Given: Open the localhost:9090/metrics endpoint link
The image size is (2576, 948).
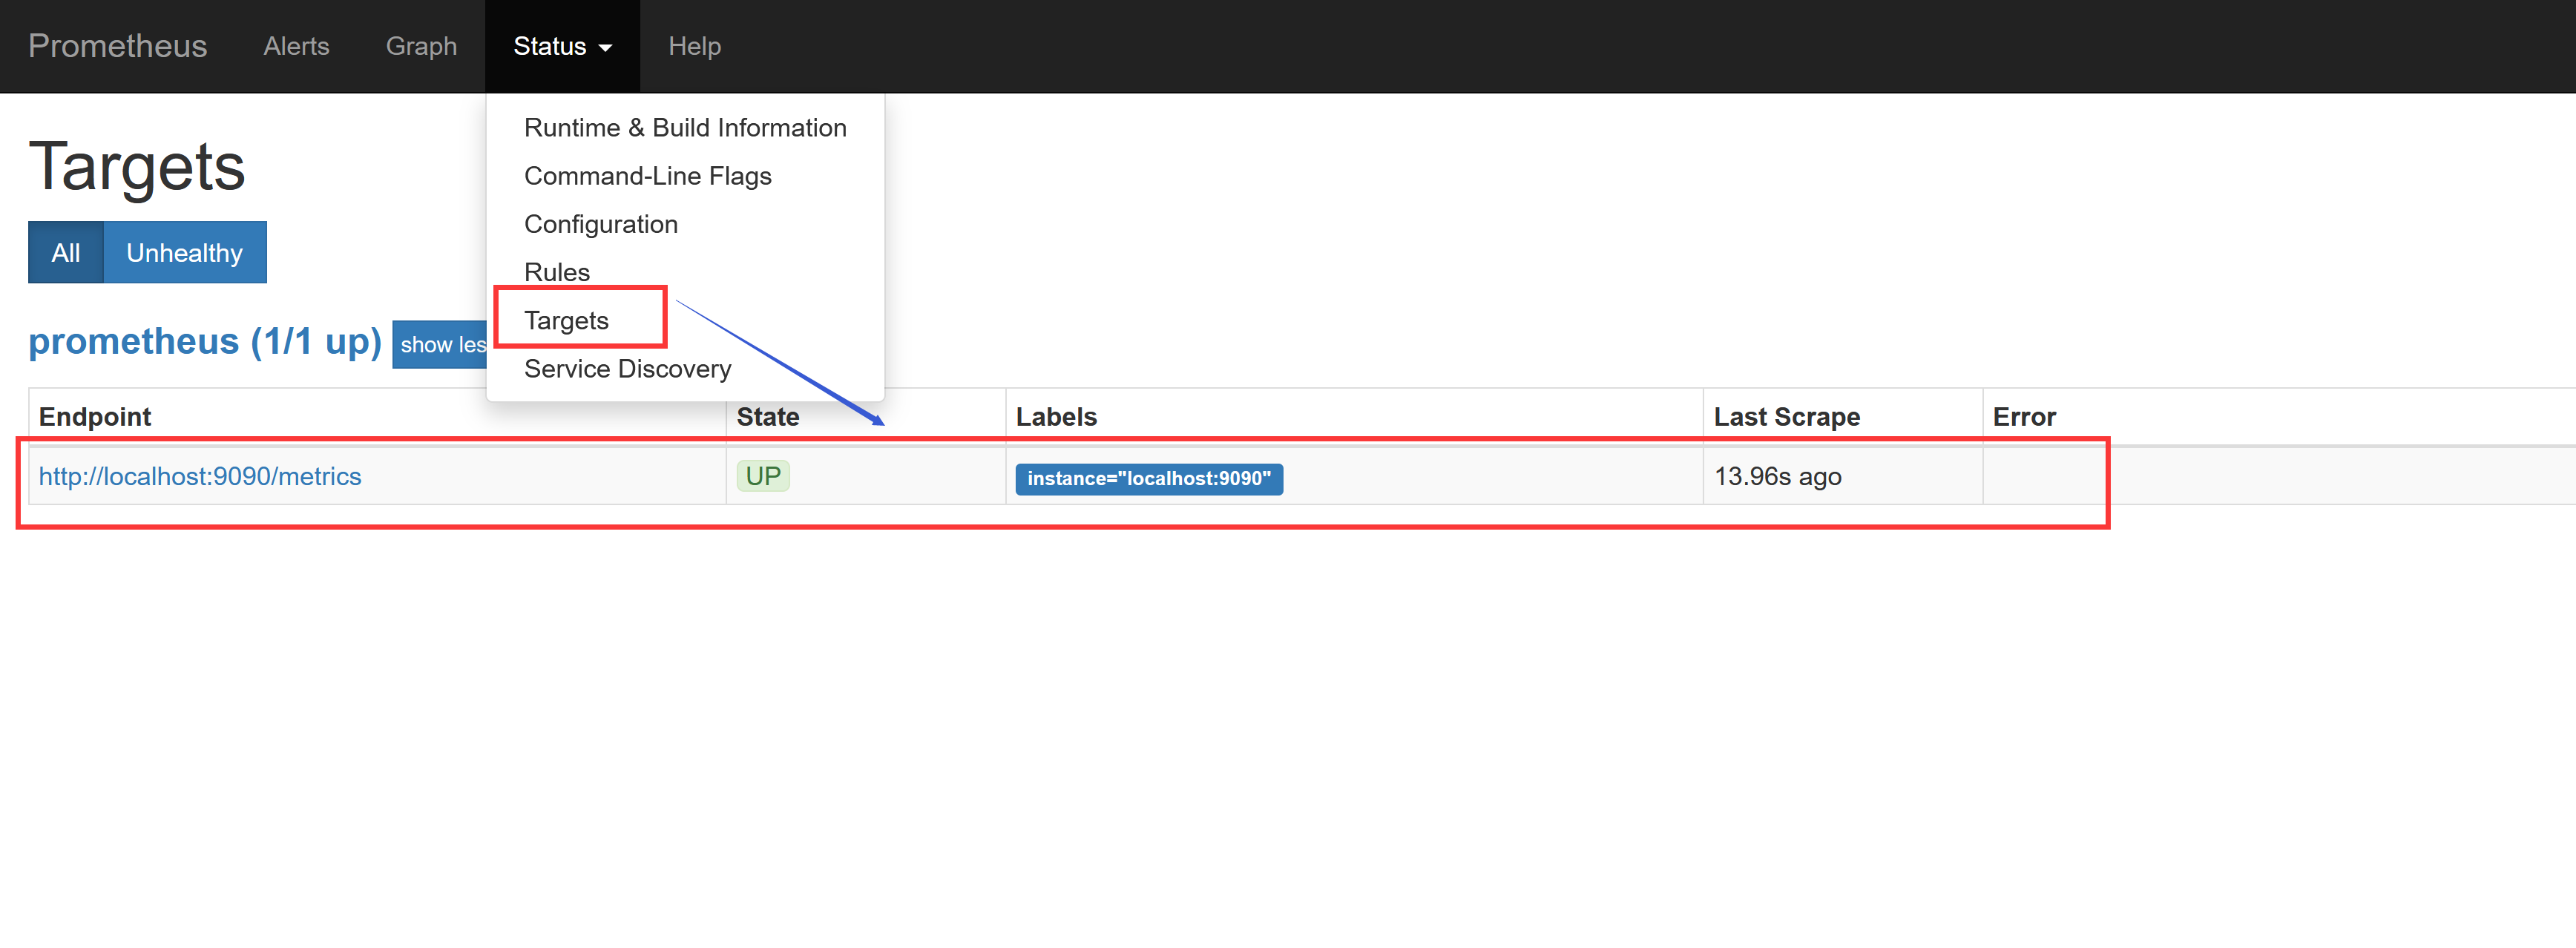Looking at the screenshot, I should (x=200, y=476).
